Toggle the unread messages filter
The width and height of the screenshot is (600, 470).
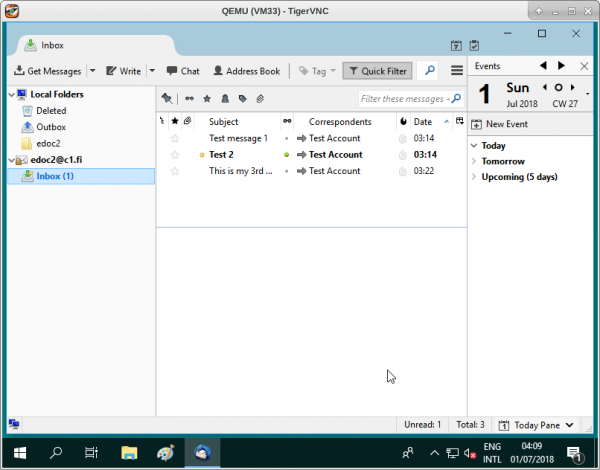189,99
